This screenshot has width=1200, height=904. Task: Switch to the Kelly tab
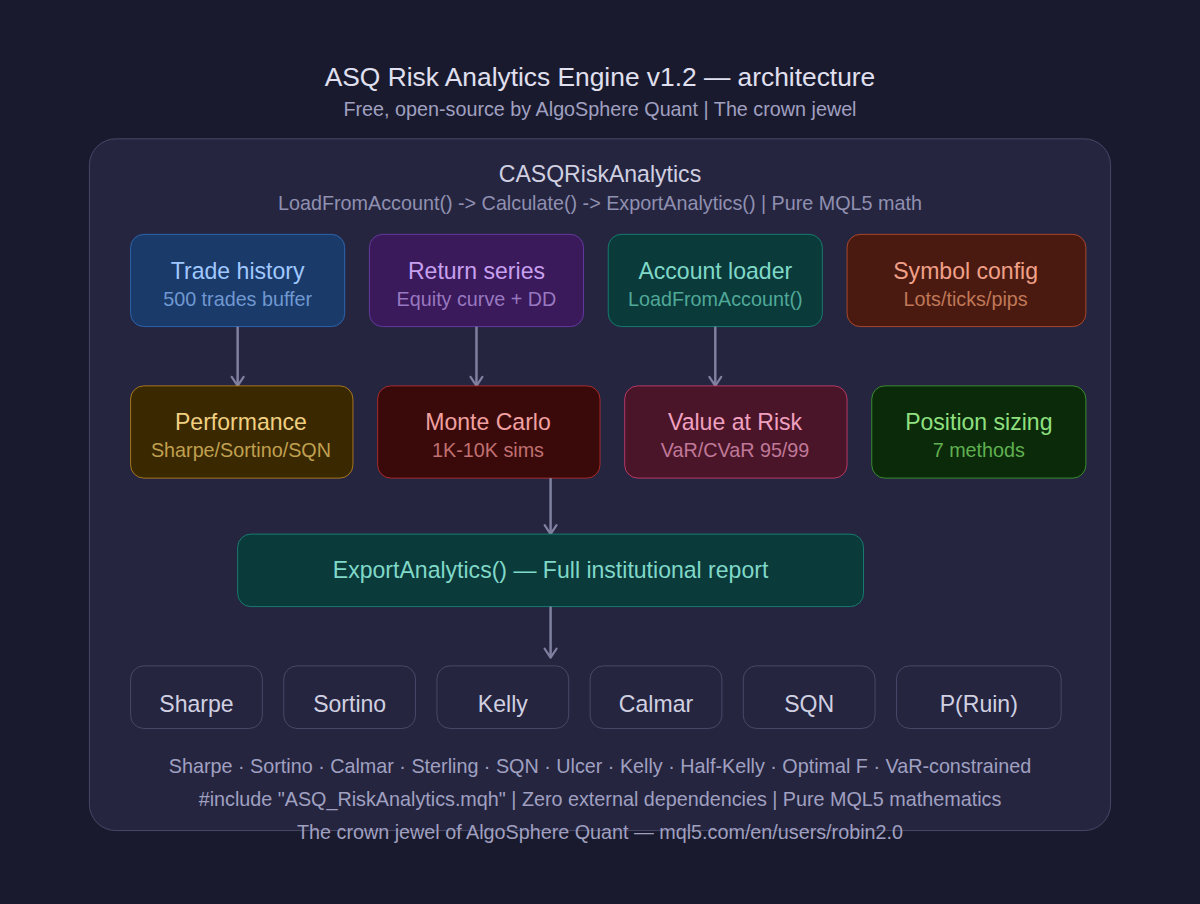[502, 697]
